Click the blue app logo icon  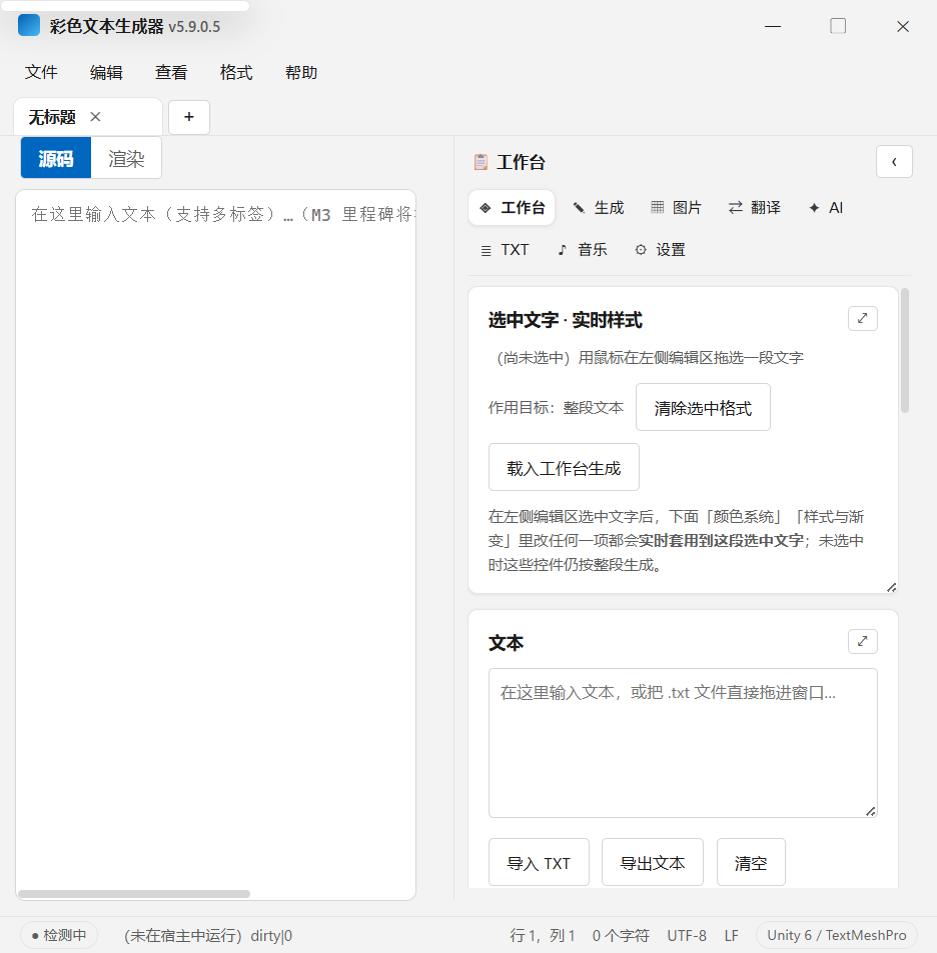pyautogui.click(x=29, y=26)
